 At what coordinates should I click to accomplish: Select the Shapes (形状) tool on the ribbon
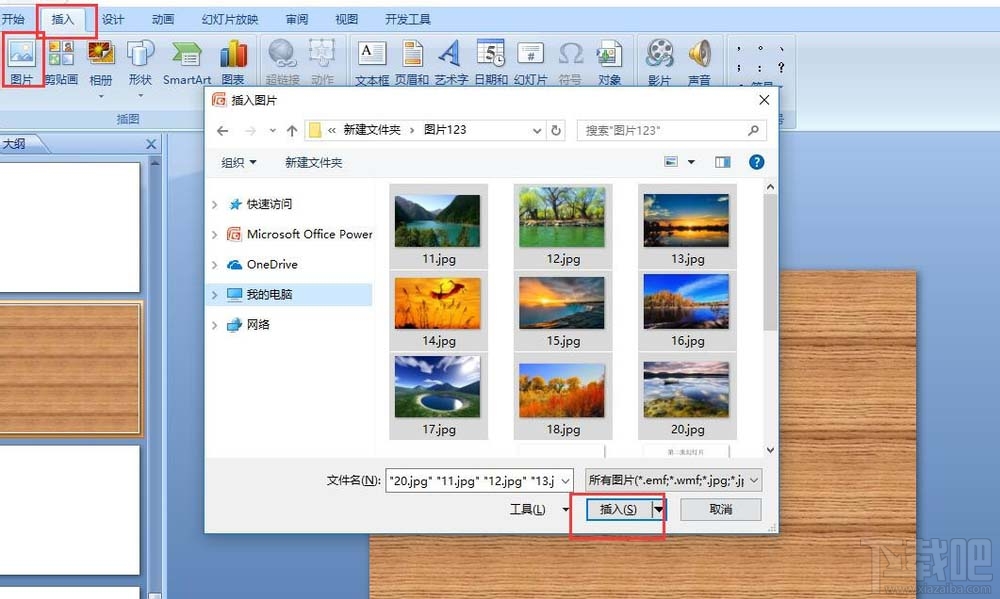140,62
